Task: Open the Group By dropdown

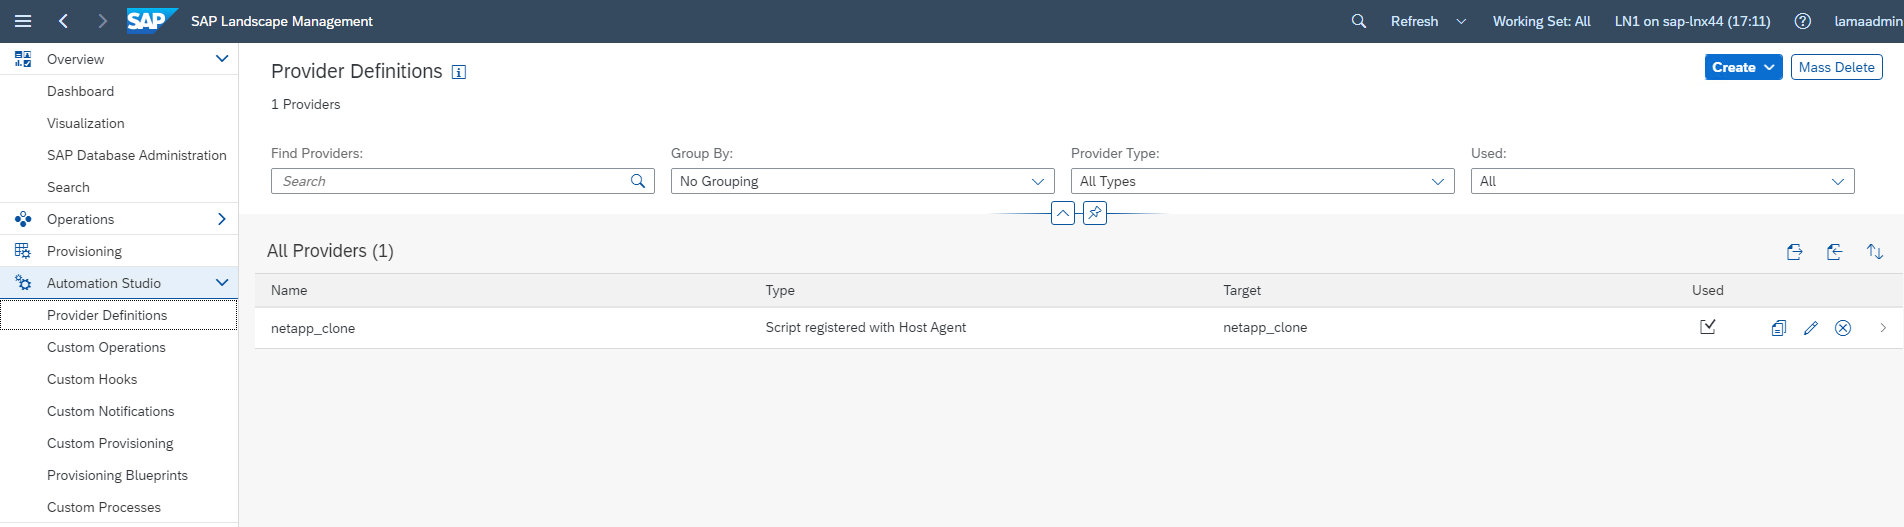Action: (862, 181)
